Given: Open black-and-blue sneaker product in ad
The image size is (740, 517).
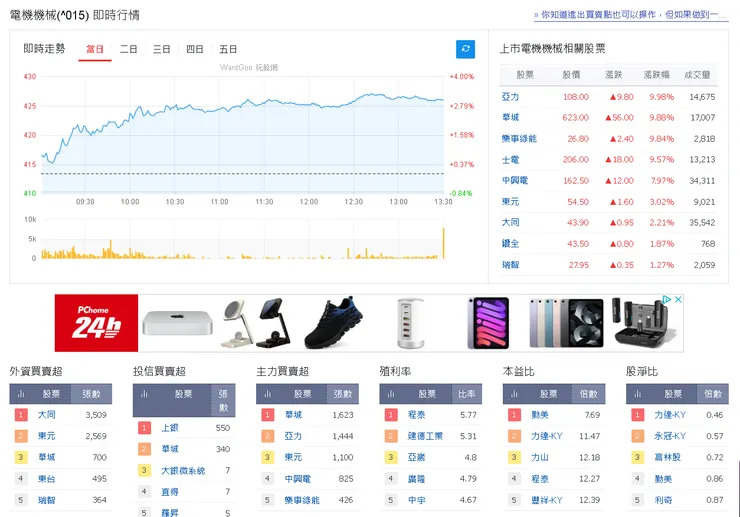Looking at the screenshot, I should coord(334,323).
